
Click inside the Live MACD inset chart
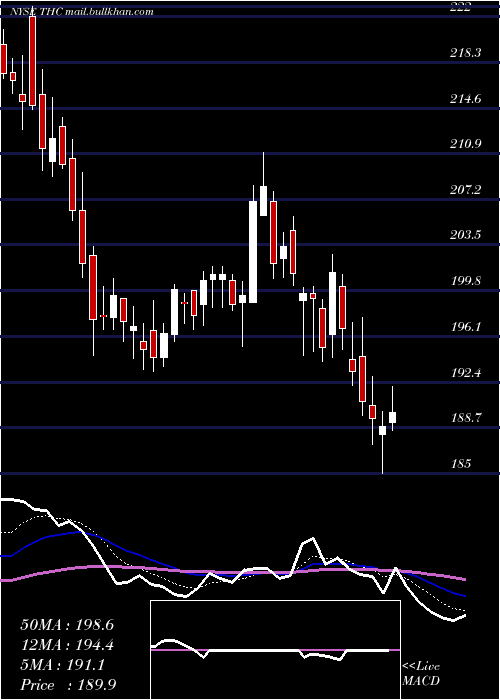pyautogui.click(x=275, y=650)
